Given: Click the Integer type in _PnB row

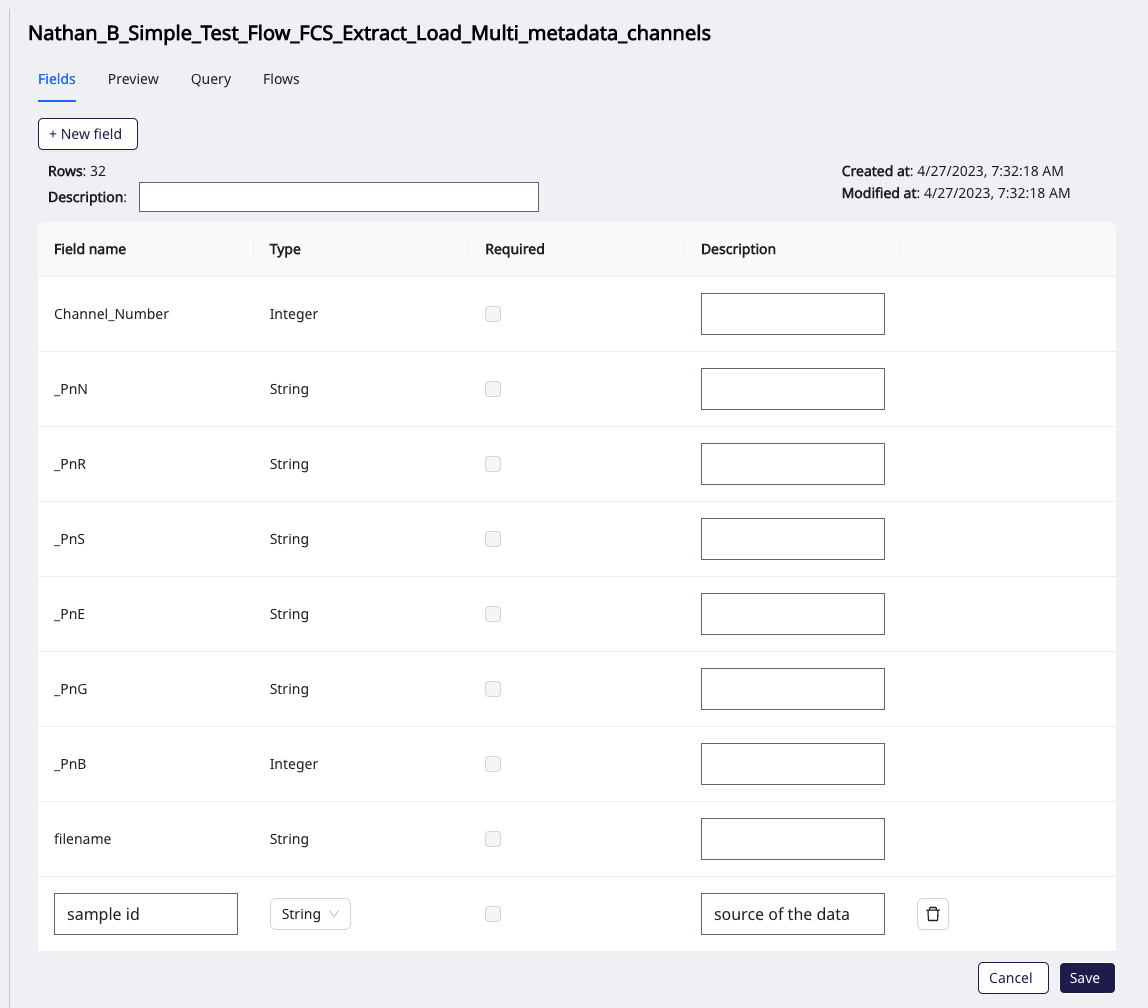Looking at the screenshot, I should click(294, 764).
